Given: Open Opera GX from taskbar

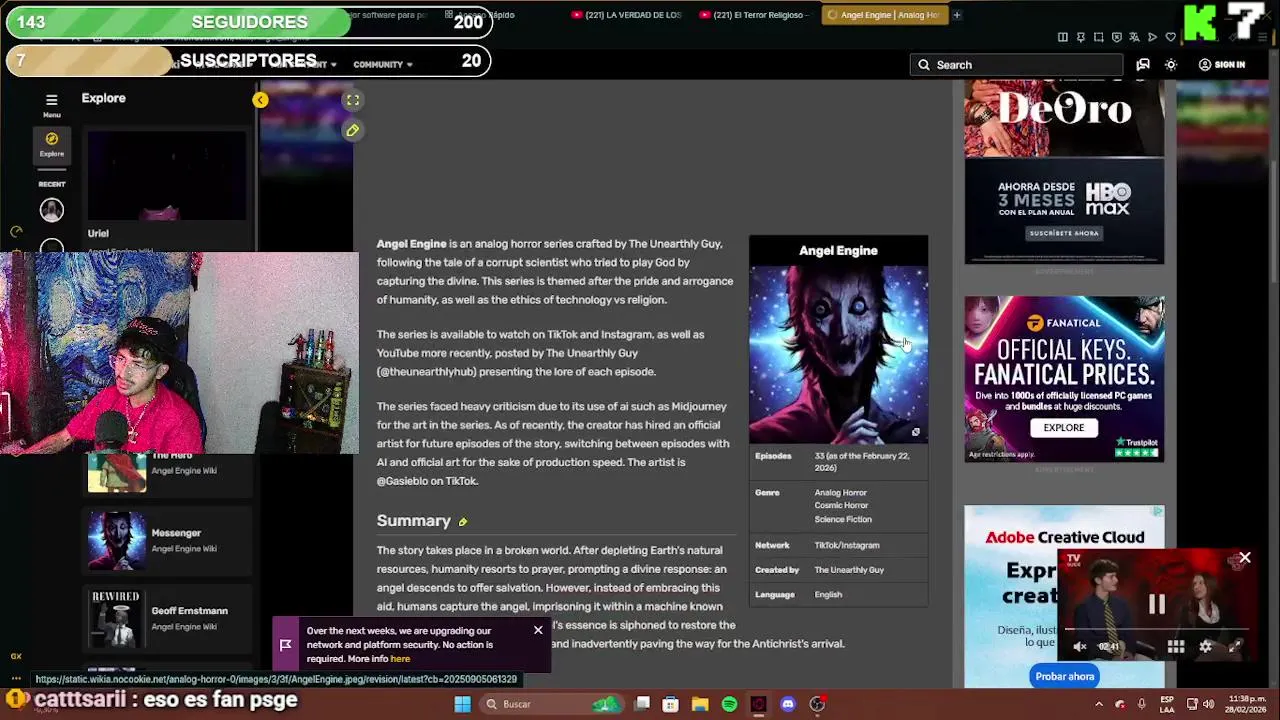Looking at the screenshot, I should (x=758, y=704).
